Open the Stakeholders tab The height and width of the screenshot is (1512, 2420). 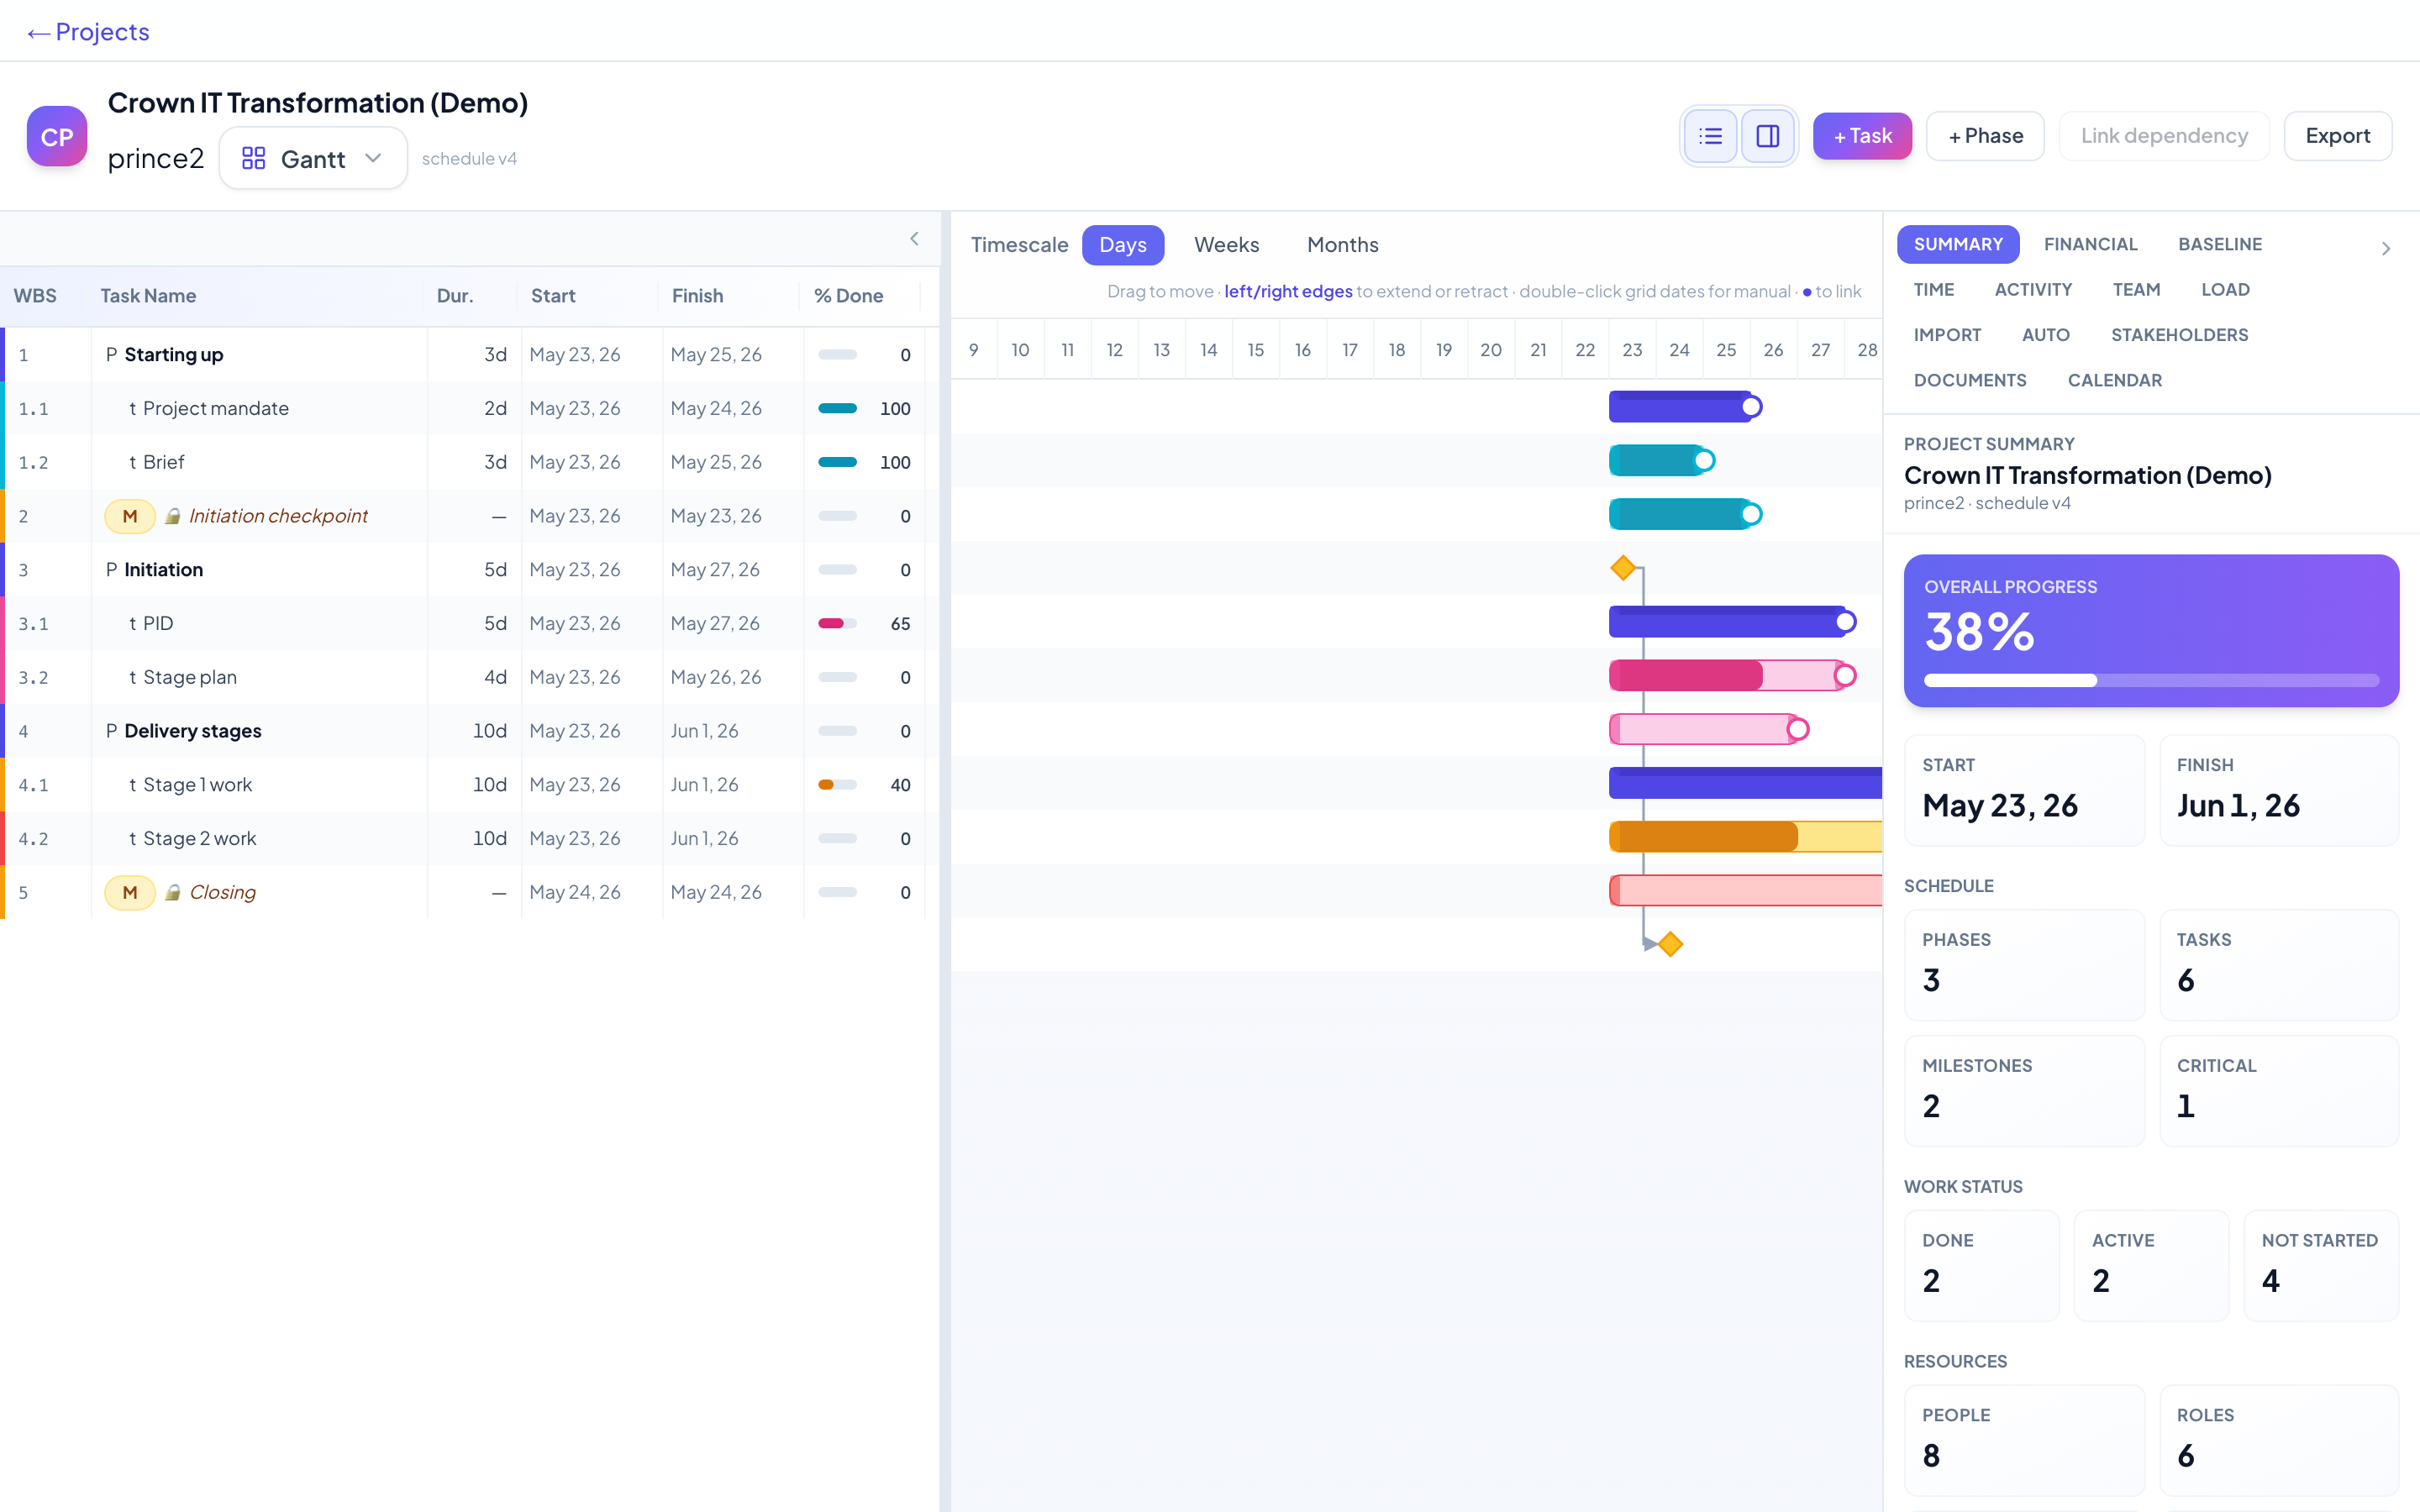pyautogui.click(x=2179, y=335)
